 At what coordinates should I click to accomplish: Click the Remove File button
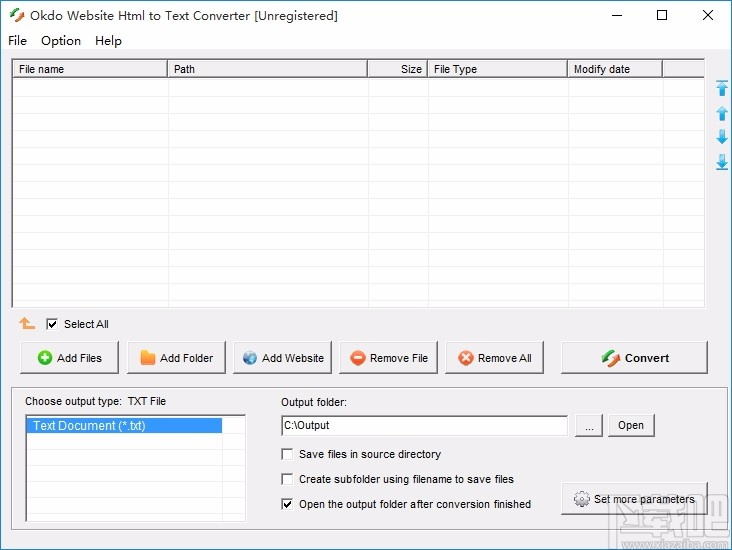388,358
